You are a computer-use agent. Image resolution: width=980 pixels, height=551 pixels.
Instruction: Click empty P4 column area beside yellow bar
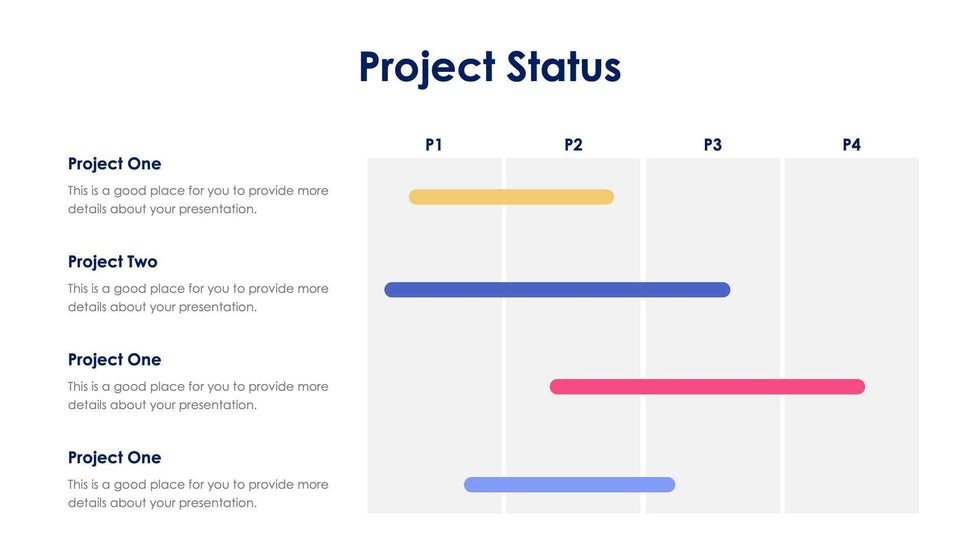click(851, 197)
